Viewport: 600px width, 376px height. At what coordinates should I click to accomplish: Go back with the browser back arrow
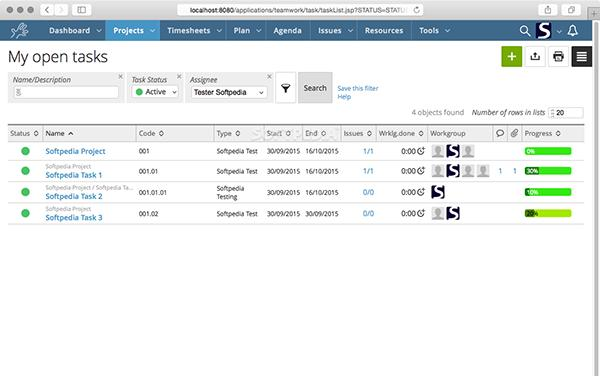(47, 10)
